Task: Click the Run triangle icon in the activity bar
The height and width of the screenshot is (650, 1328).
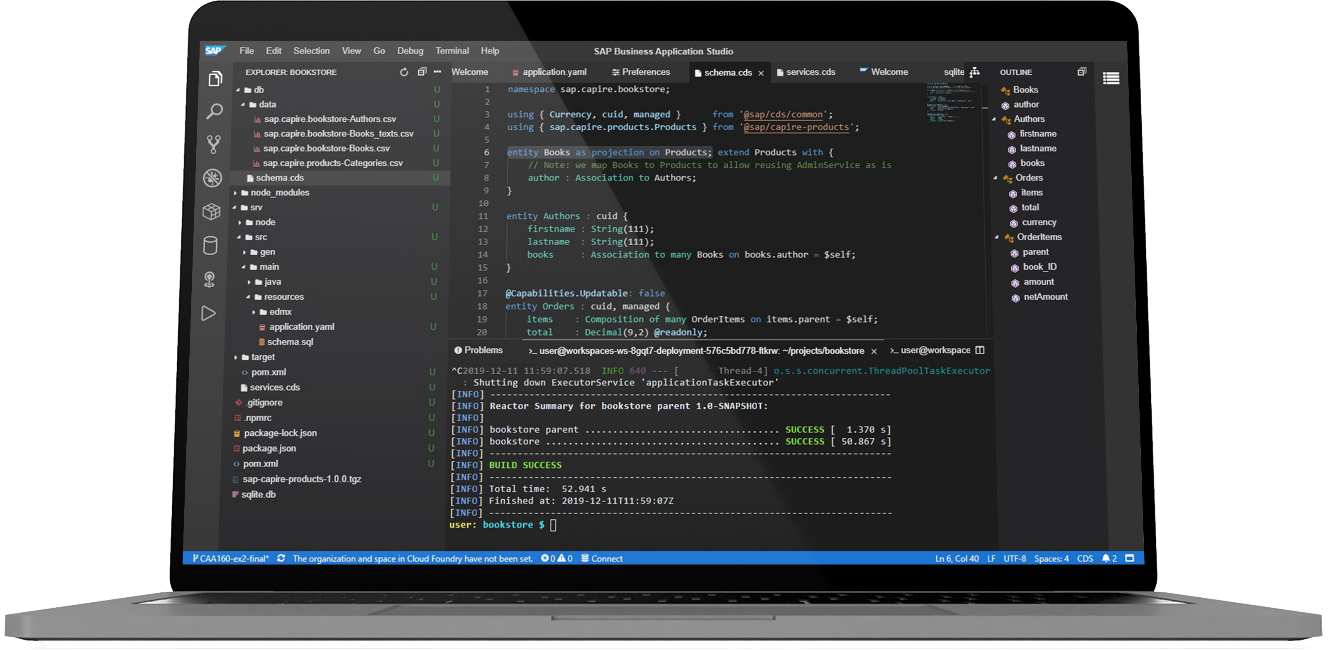Action: tap(208, 313)
